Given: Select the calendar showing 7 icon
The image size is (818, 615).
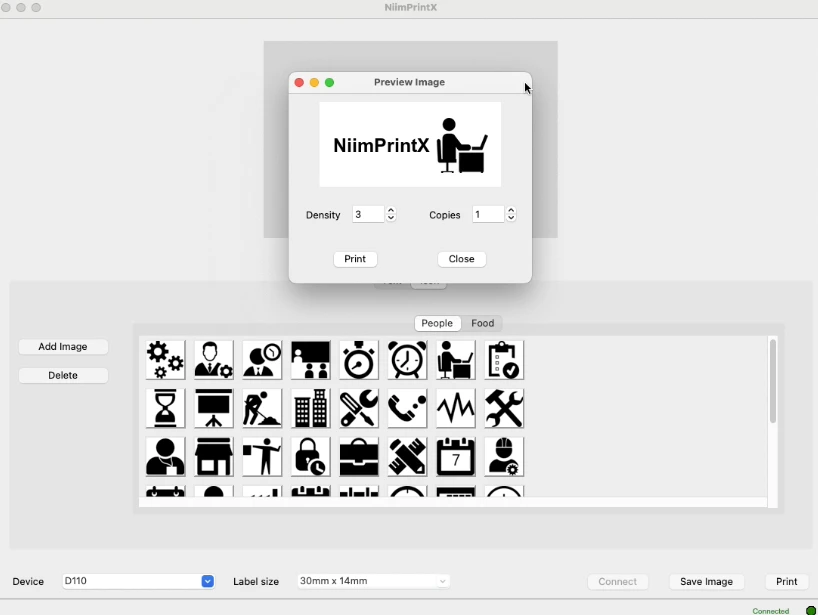Looking at the screenshot, I should tap(456, 457).
